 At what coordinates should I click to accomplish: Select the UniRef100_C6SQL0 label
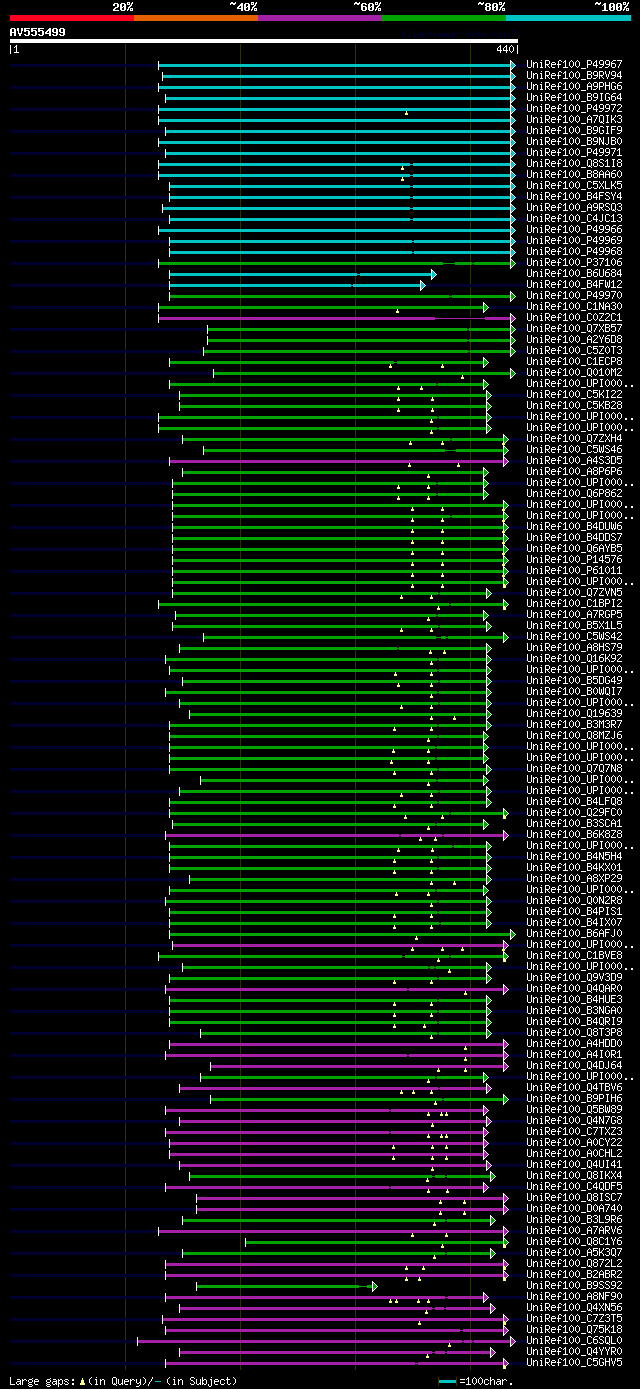574,1340
